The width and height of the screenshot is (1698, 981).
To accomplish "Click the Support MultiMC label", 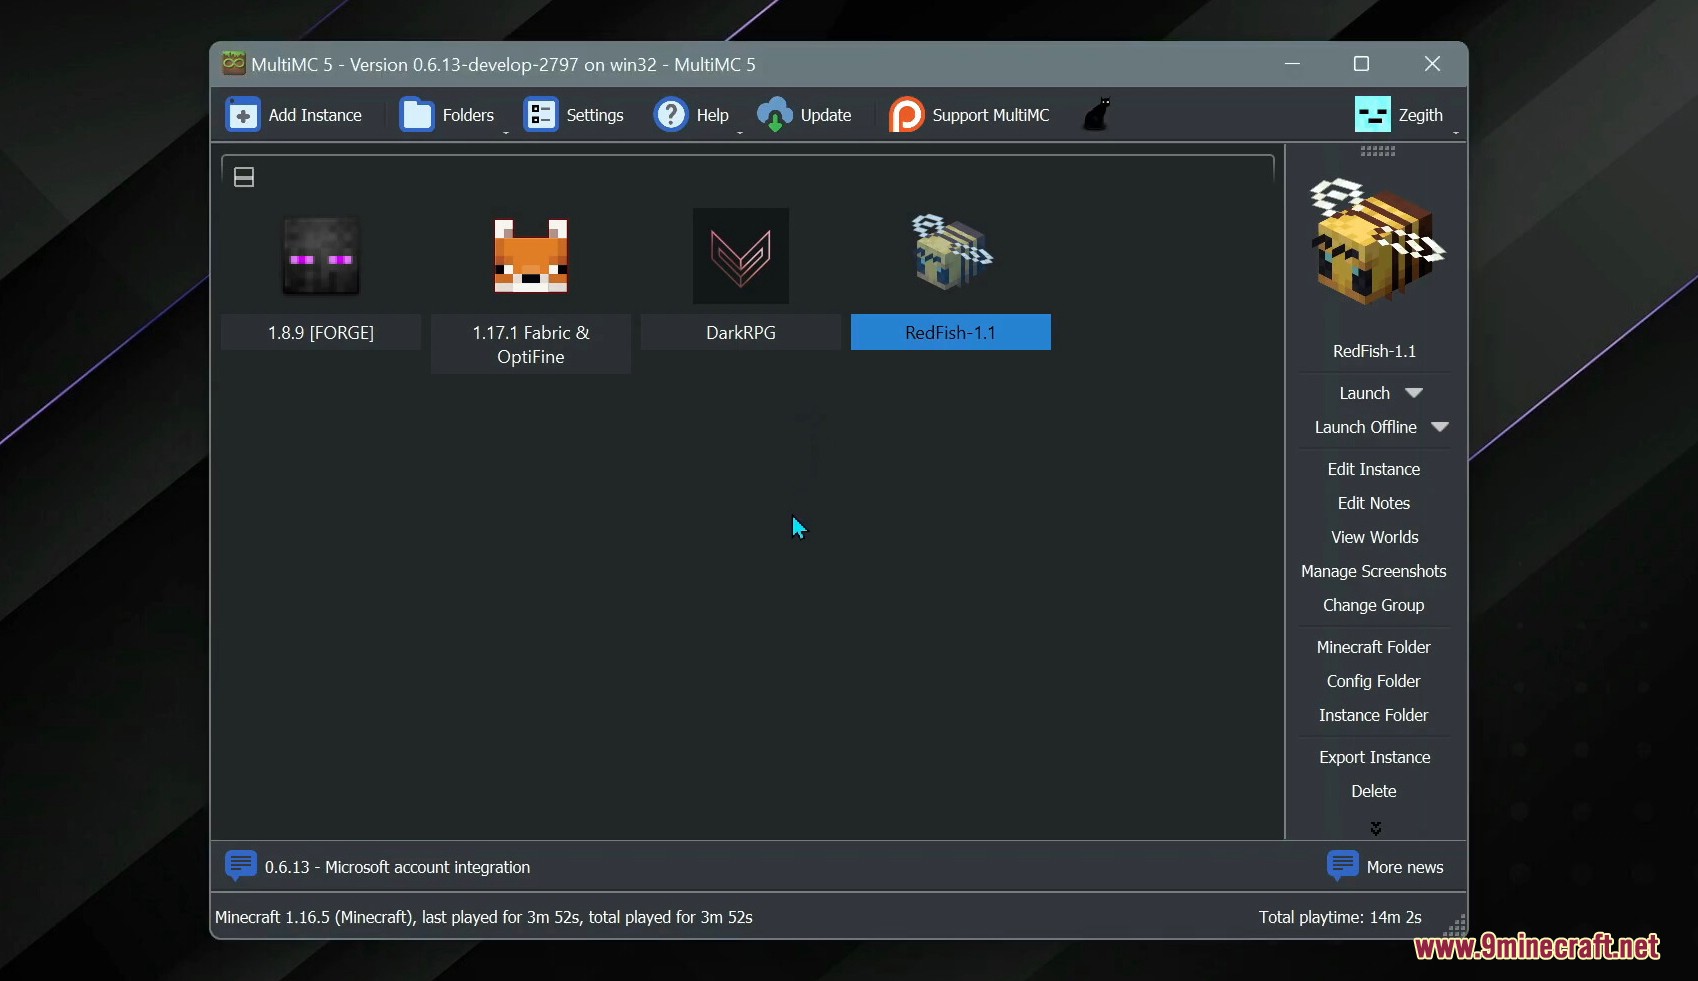I will [991, 115].
